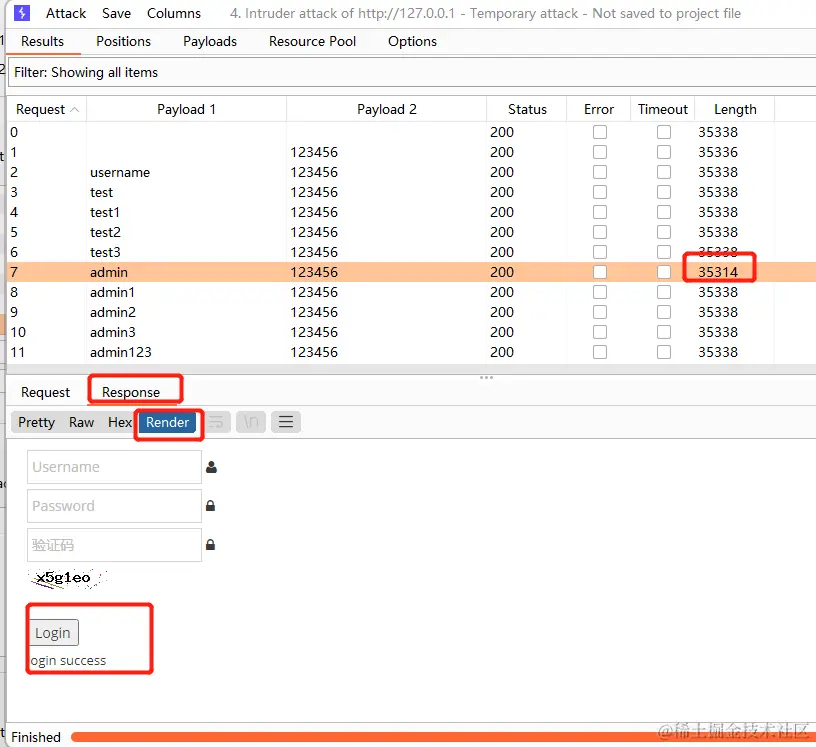Toggle Timeout checkbox in admin row

(664, 272)
